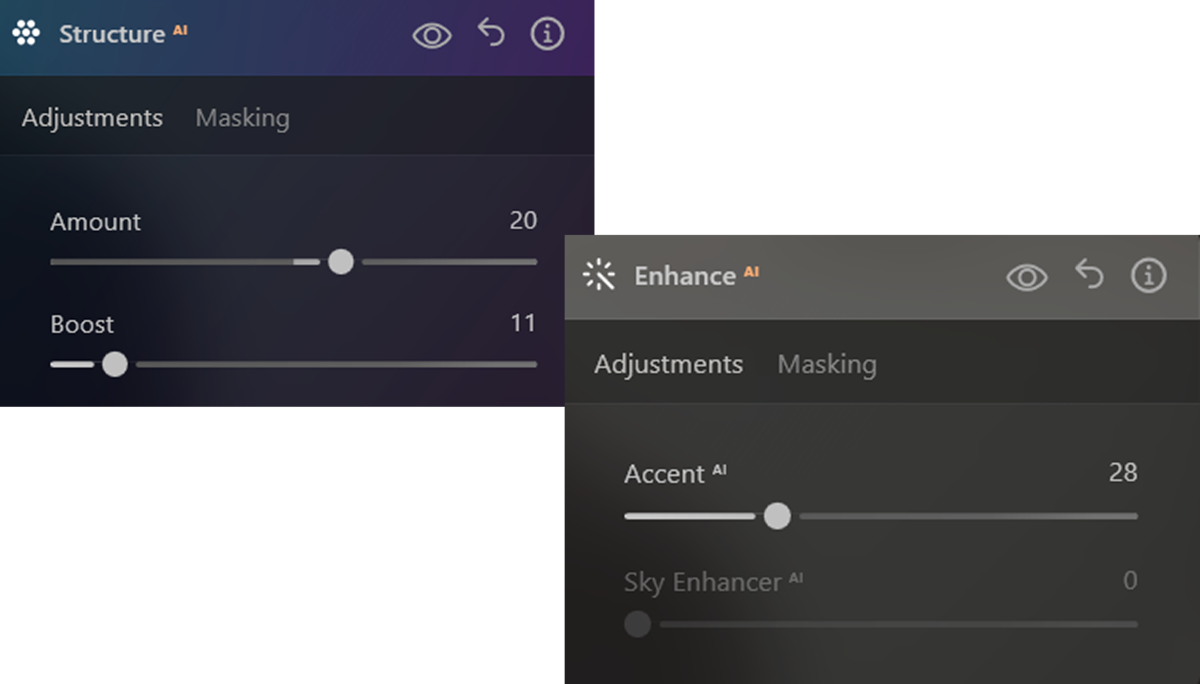Collapse the Enhance AI panel title

tap(696, 275)
